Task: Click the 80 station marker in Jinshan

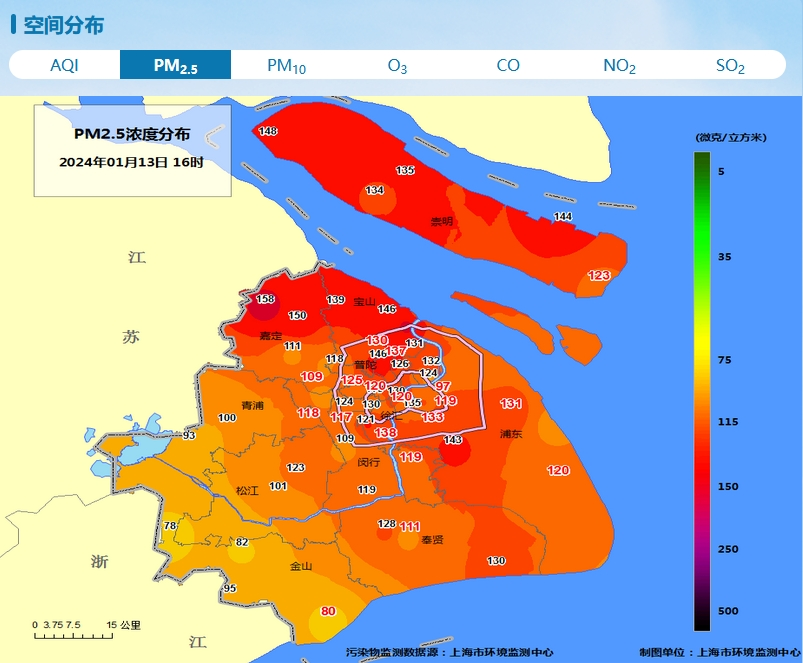Action: 327,611
